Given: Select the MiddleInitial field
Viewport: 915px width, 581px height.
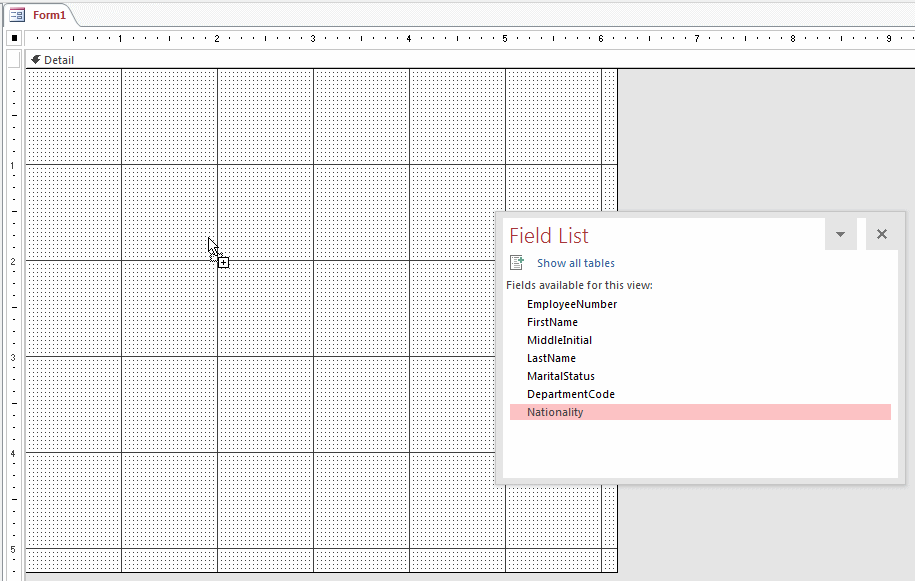Looking at the screenshot, I should 700,340.
